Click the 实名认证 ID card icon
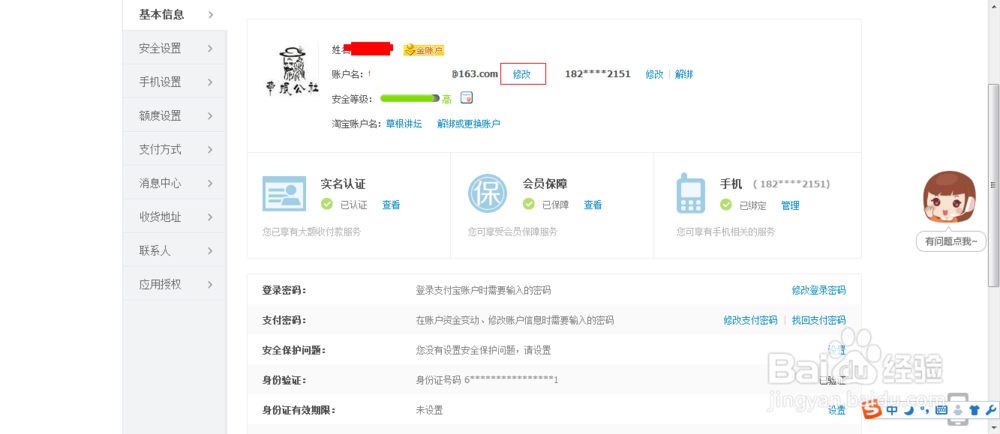 coord(284,193)
